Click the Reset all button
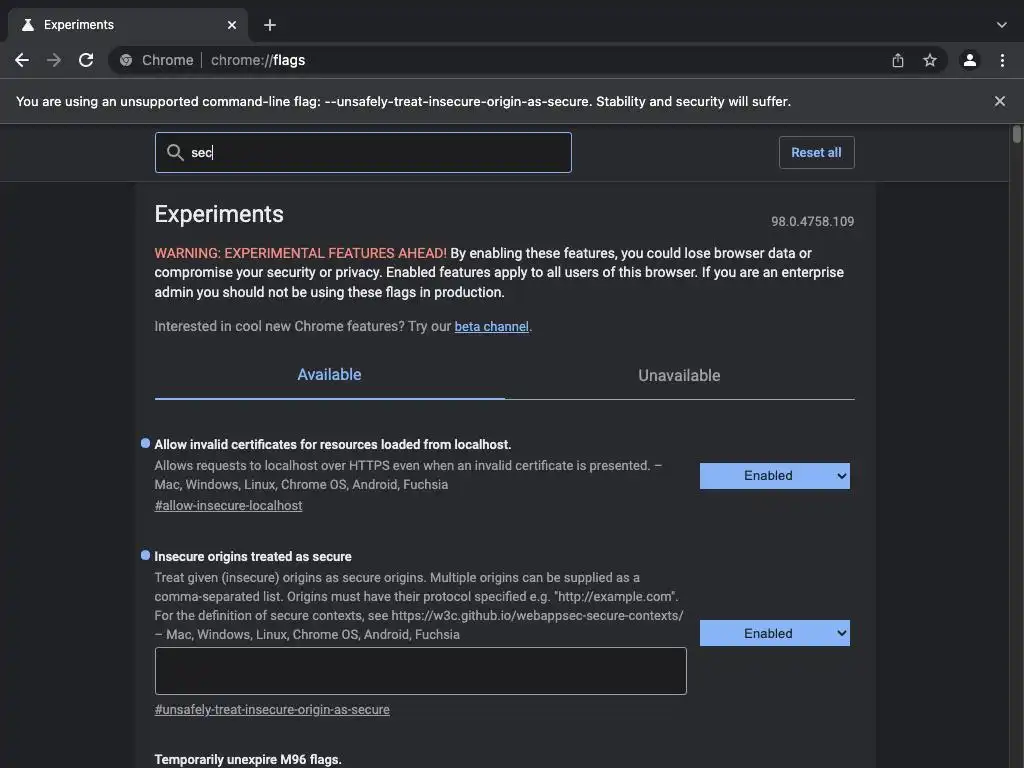Screen dimensions: 1024x768 (x=816, y=153)
